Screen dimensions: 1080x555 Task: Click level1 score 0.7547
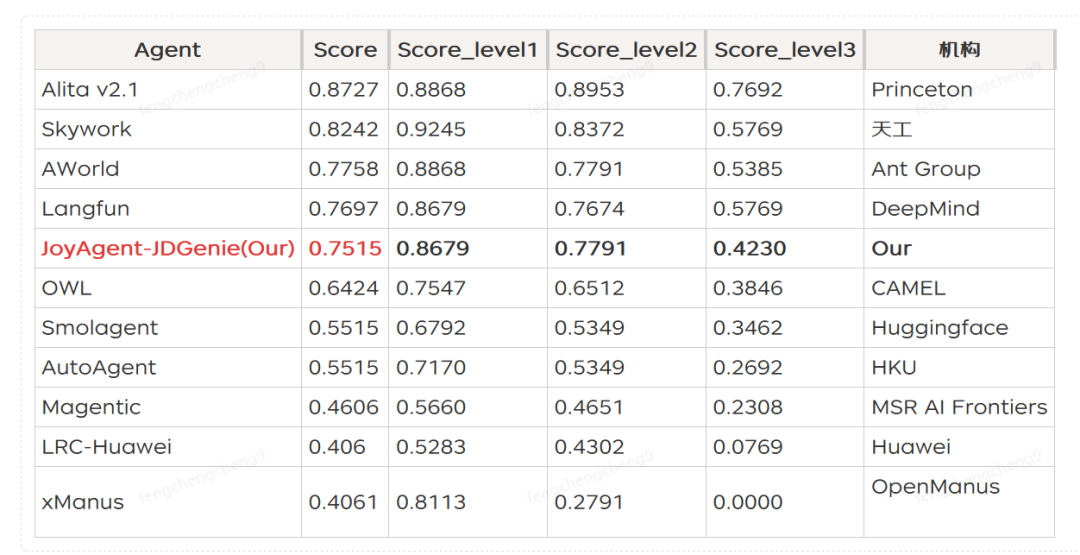point(430,289)
